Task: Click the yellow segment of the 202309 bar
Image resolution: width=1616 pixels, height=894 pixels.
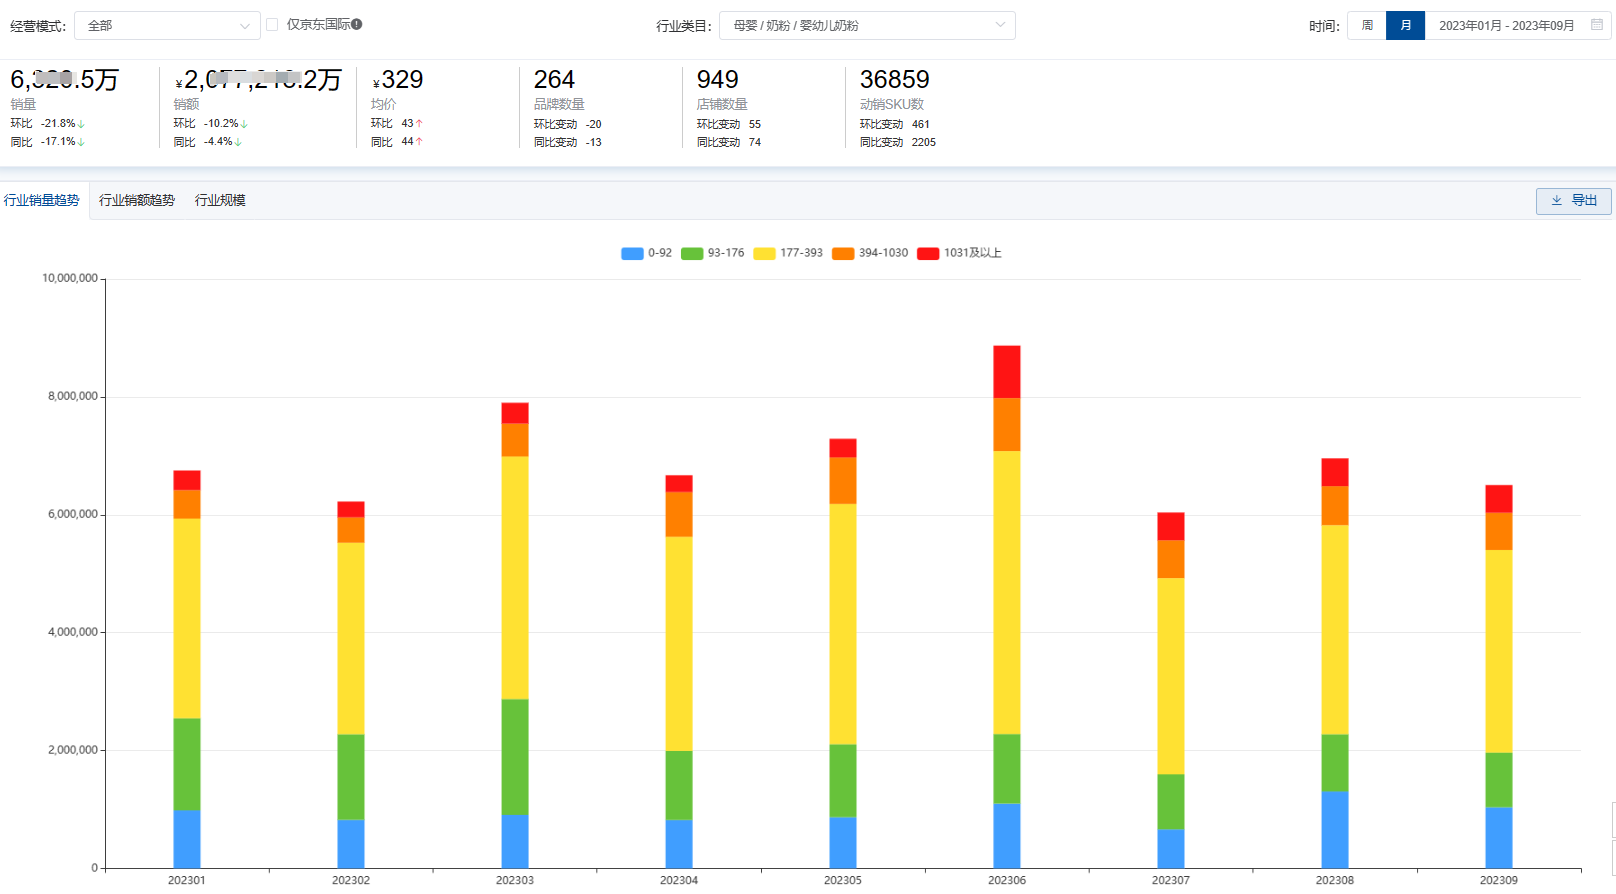Action: tap(1499, 651)
